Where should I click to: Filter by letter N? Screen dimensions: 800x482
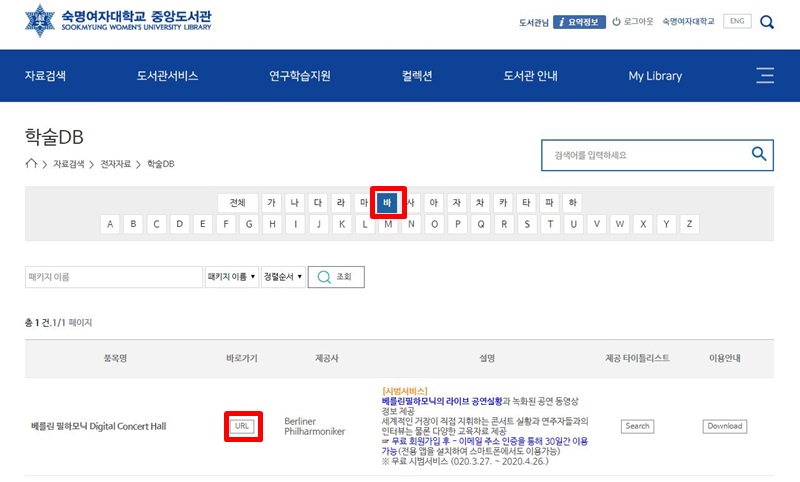(411, 224)
